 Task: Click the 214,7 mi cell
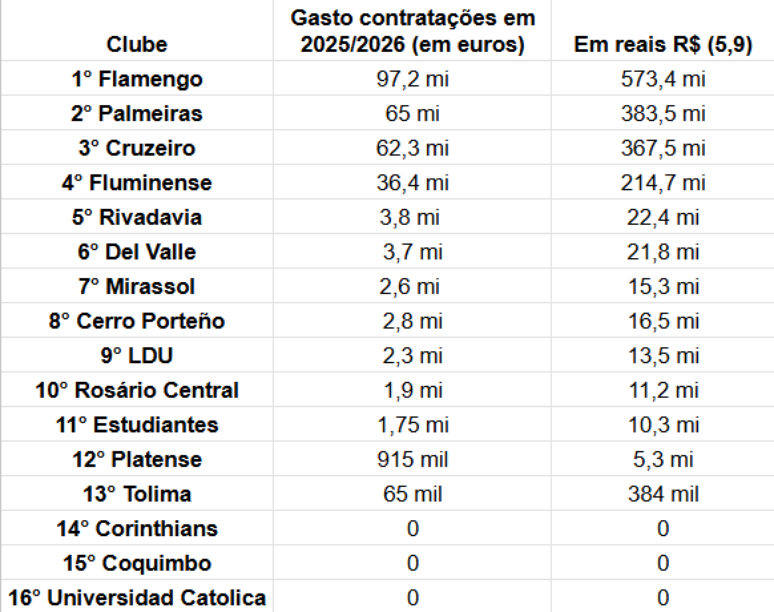tap(662, 182)
